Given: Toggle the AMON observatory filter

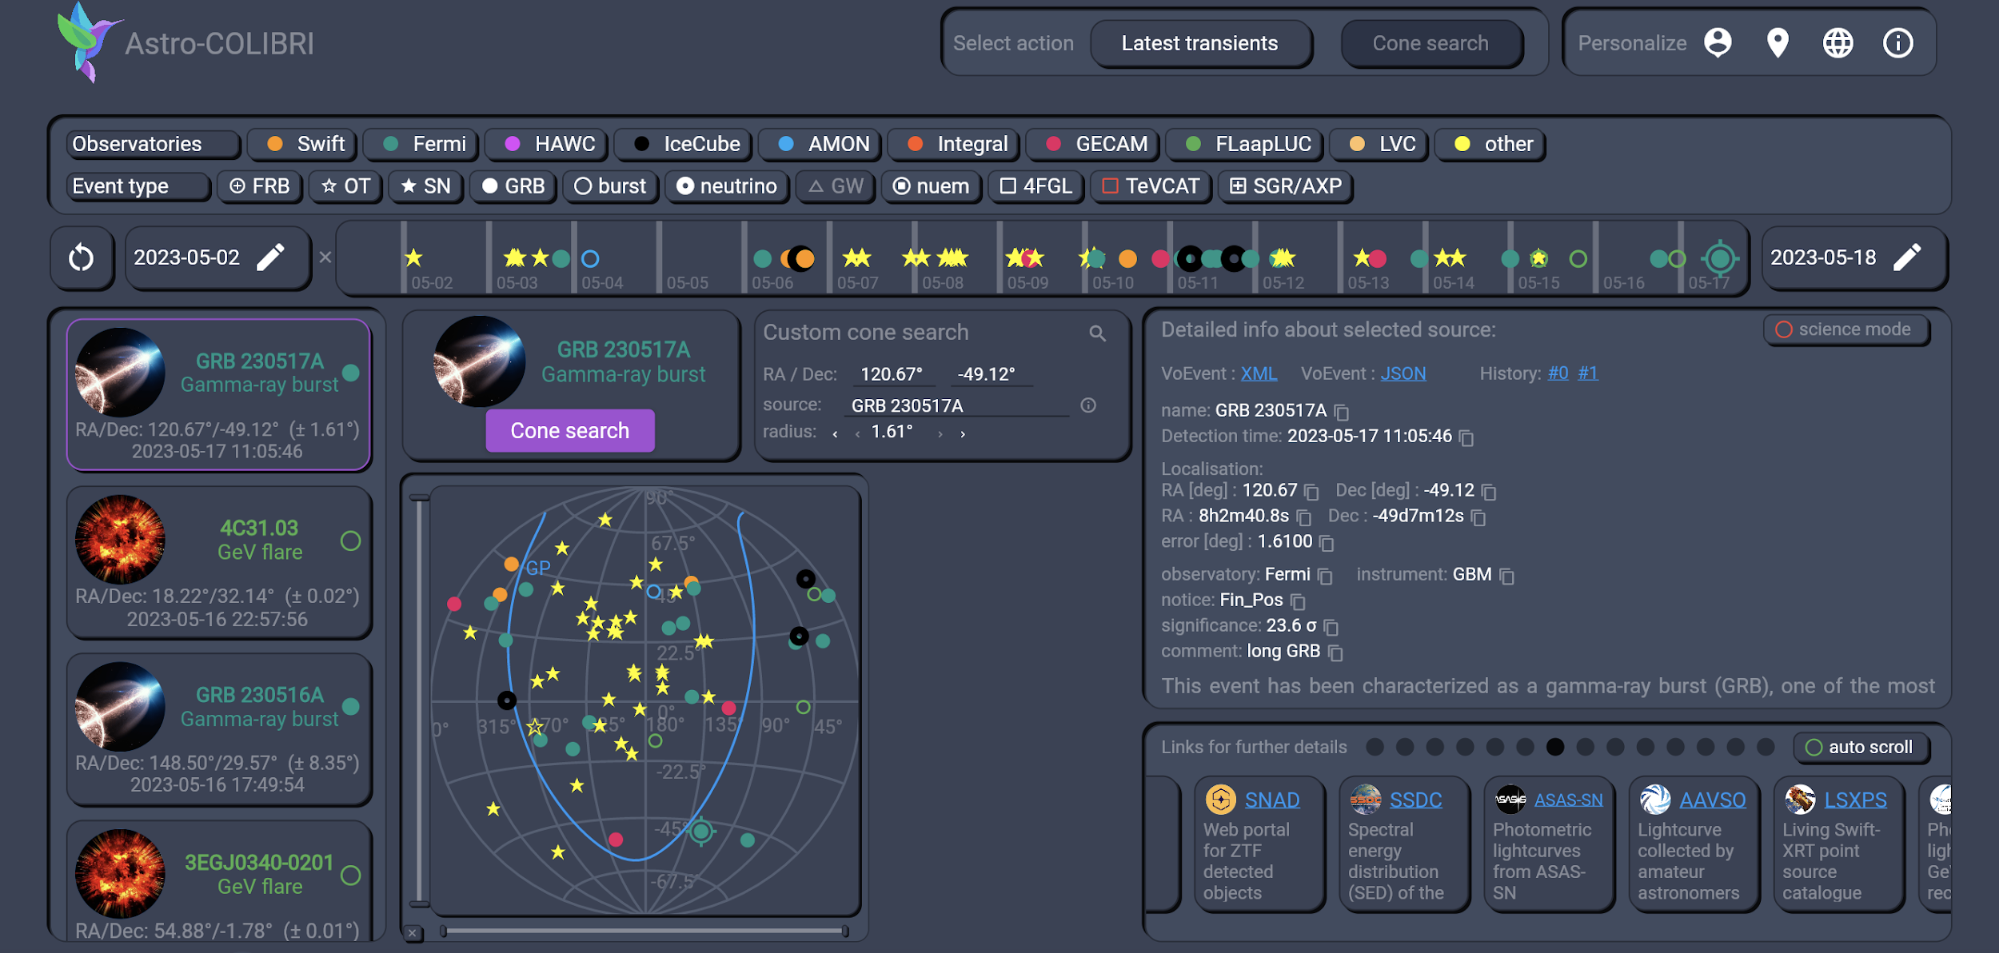Looking at the screenshot, I should tap(822, 144).
